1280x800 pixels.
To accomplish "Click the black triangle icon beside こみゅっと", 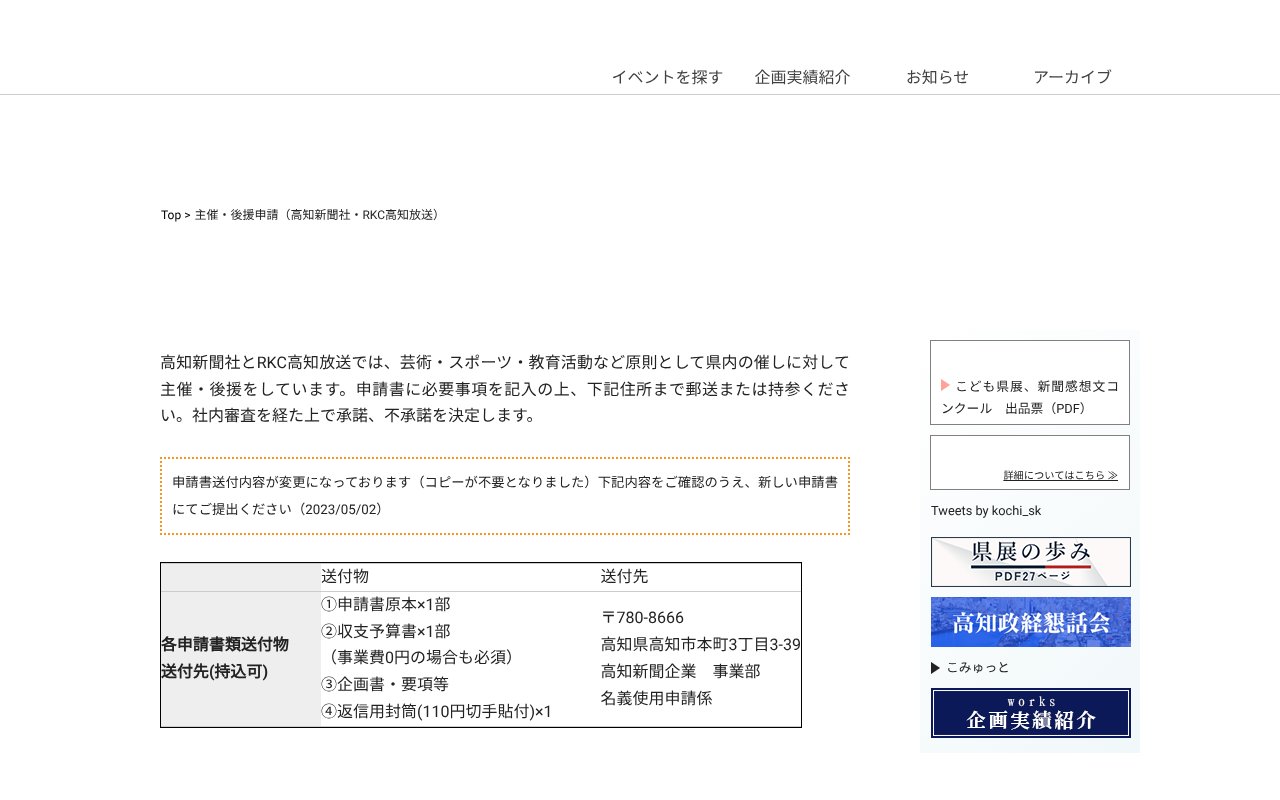I will tap(935, 668).
